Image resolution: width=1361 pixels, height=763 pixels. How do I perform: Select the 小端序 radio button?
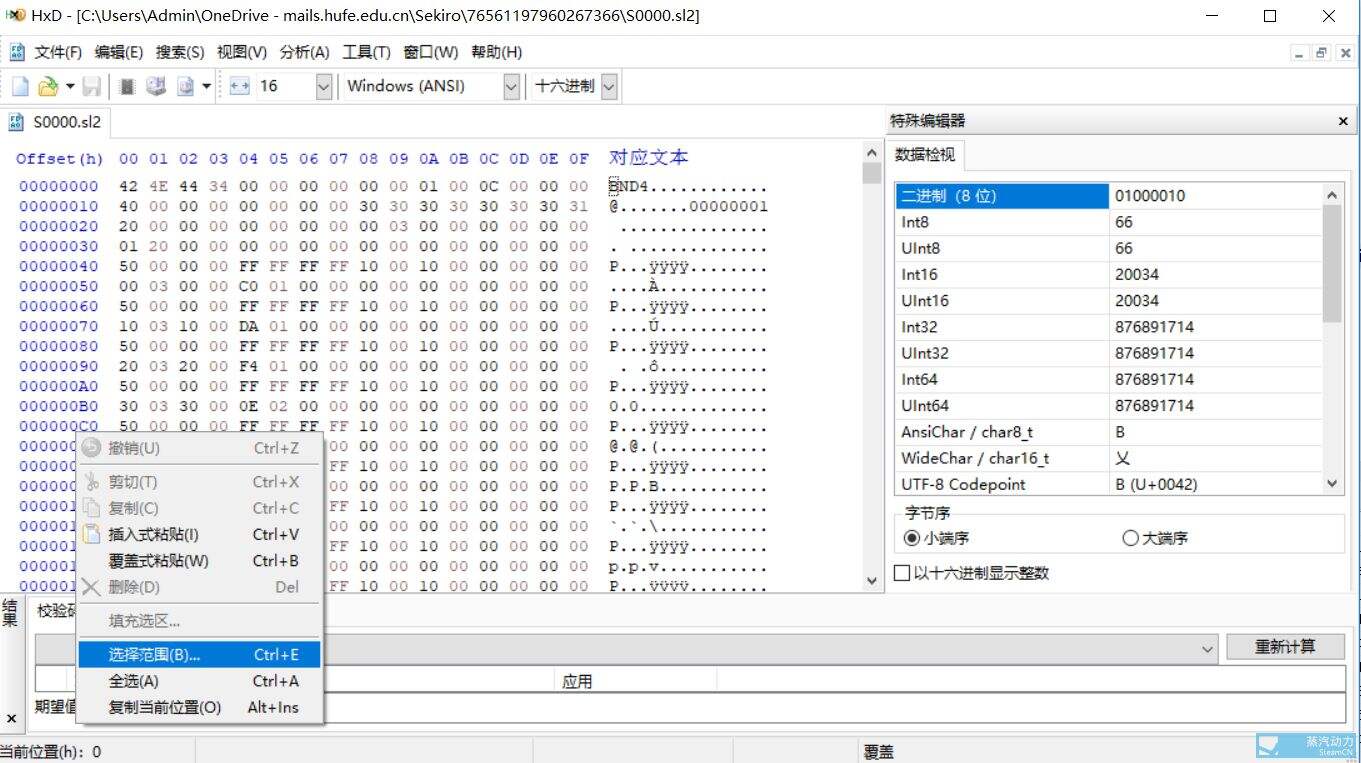coord(910,538)
